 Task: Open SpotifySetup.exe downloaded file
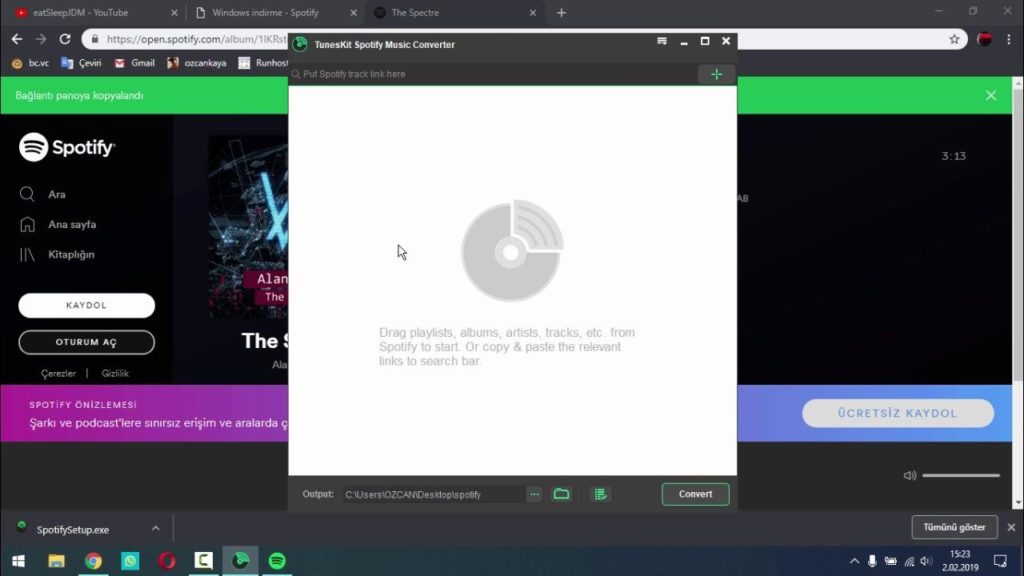click(72, 530)
